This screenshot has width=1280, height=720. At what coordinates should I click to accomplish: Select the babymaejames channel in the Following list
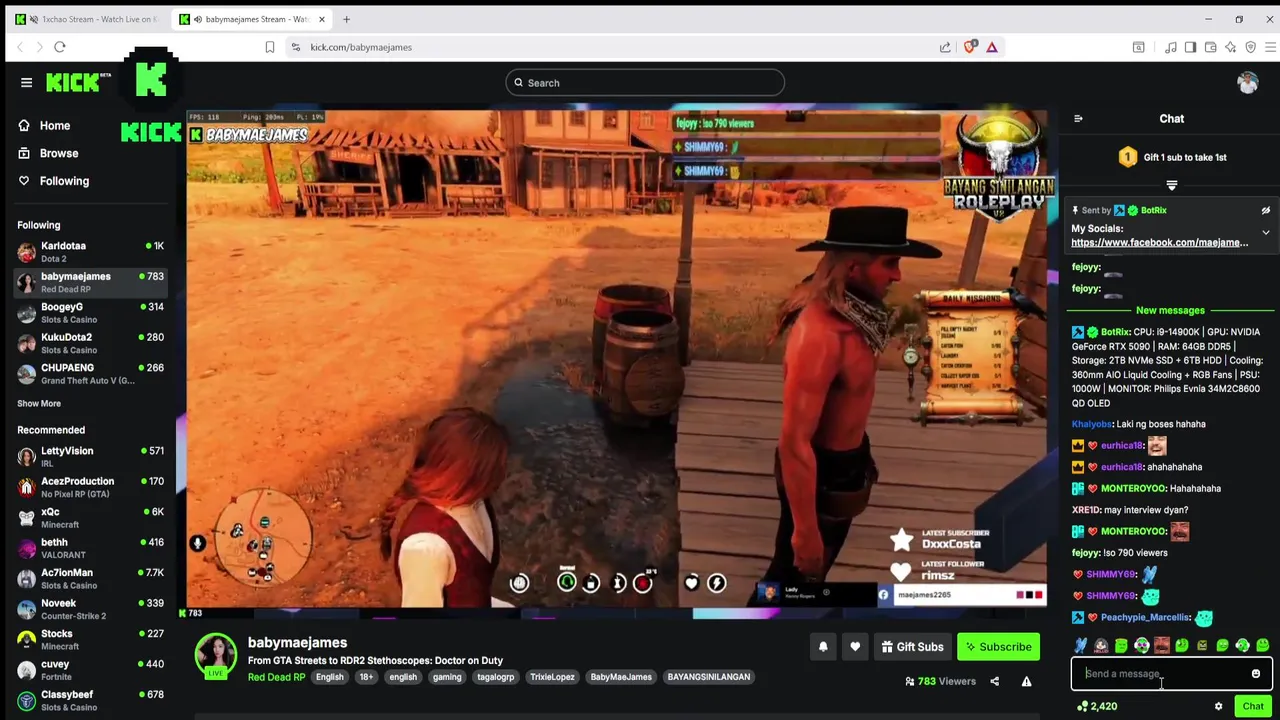90,282
